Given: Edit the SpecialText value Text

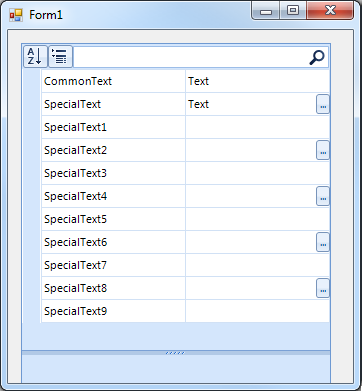Looking at the screenshot, I should click(198, 104).
